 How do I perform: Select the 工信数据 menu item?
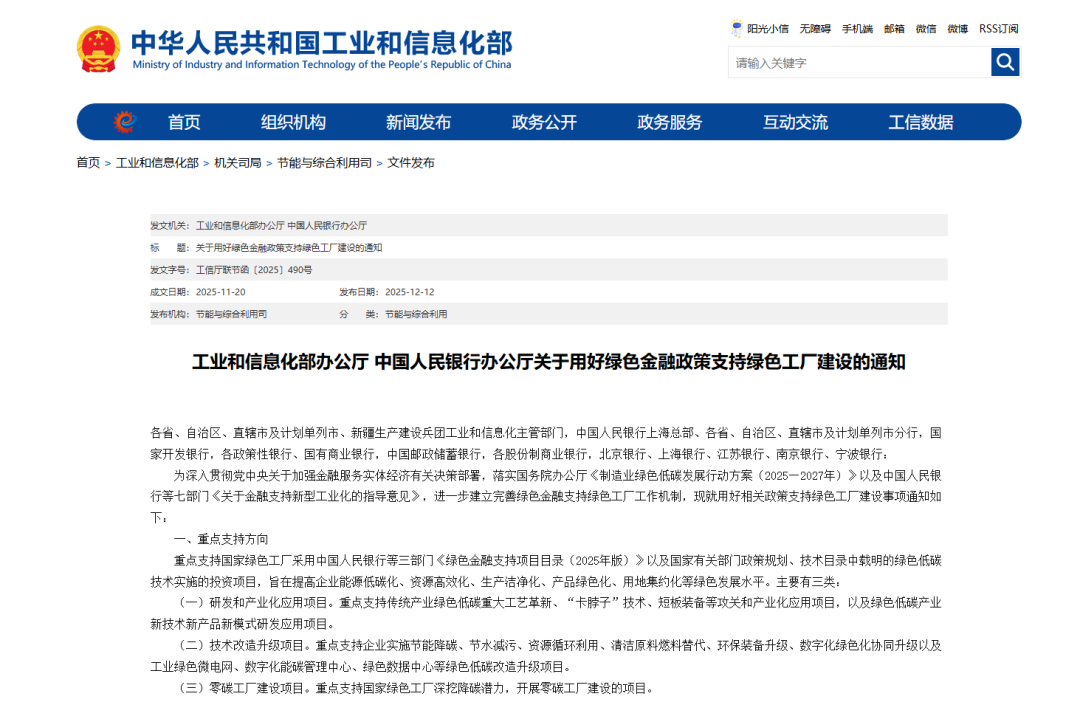click(921, 122)
